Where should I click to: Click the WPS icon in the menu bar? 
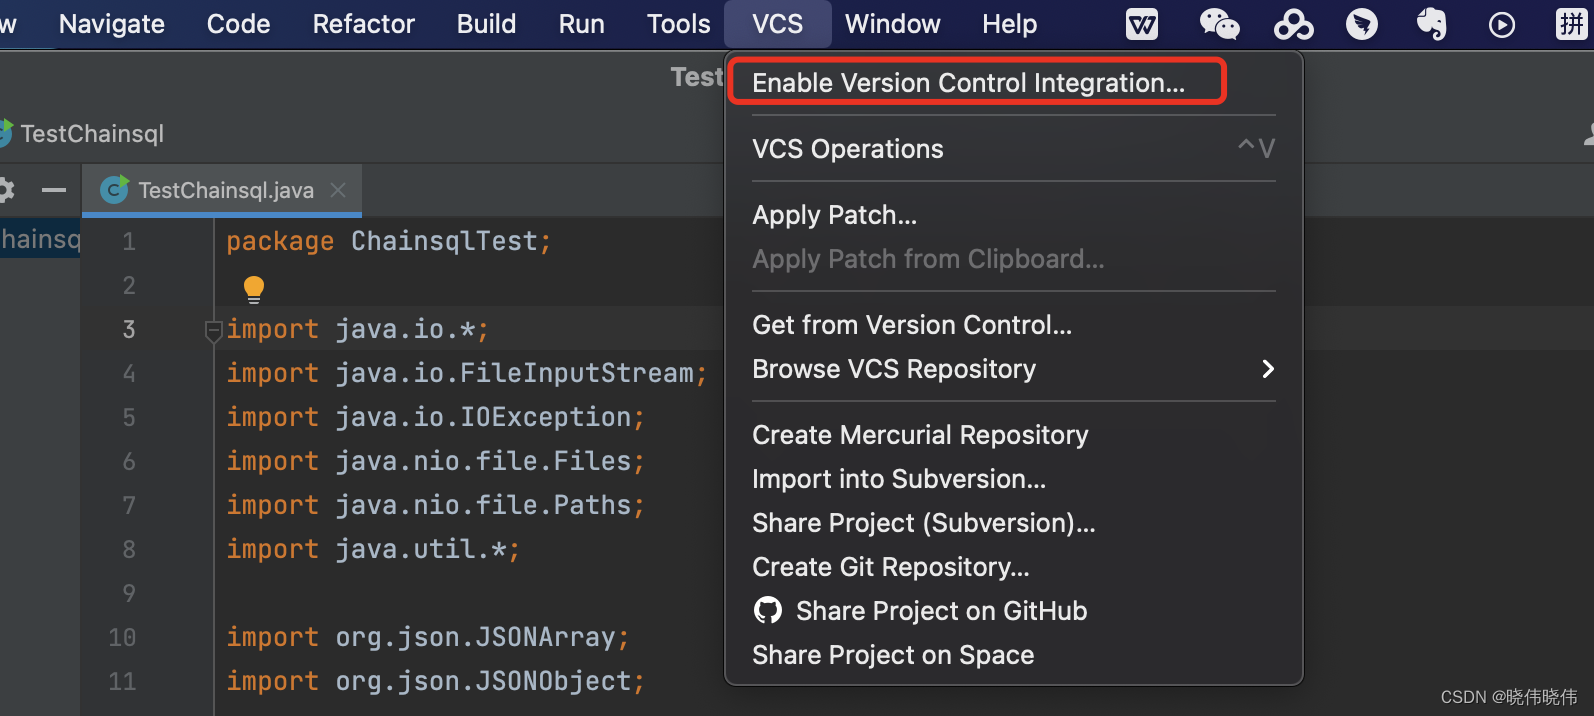tap(1142, 24)
